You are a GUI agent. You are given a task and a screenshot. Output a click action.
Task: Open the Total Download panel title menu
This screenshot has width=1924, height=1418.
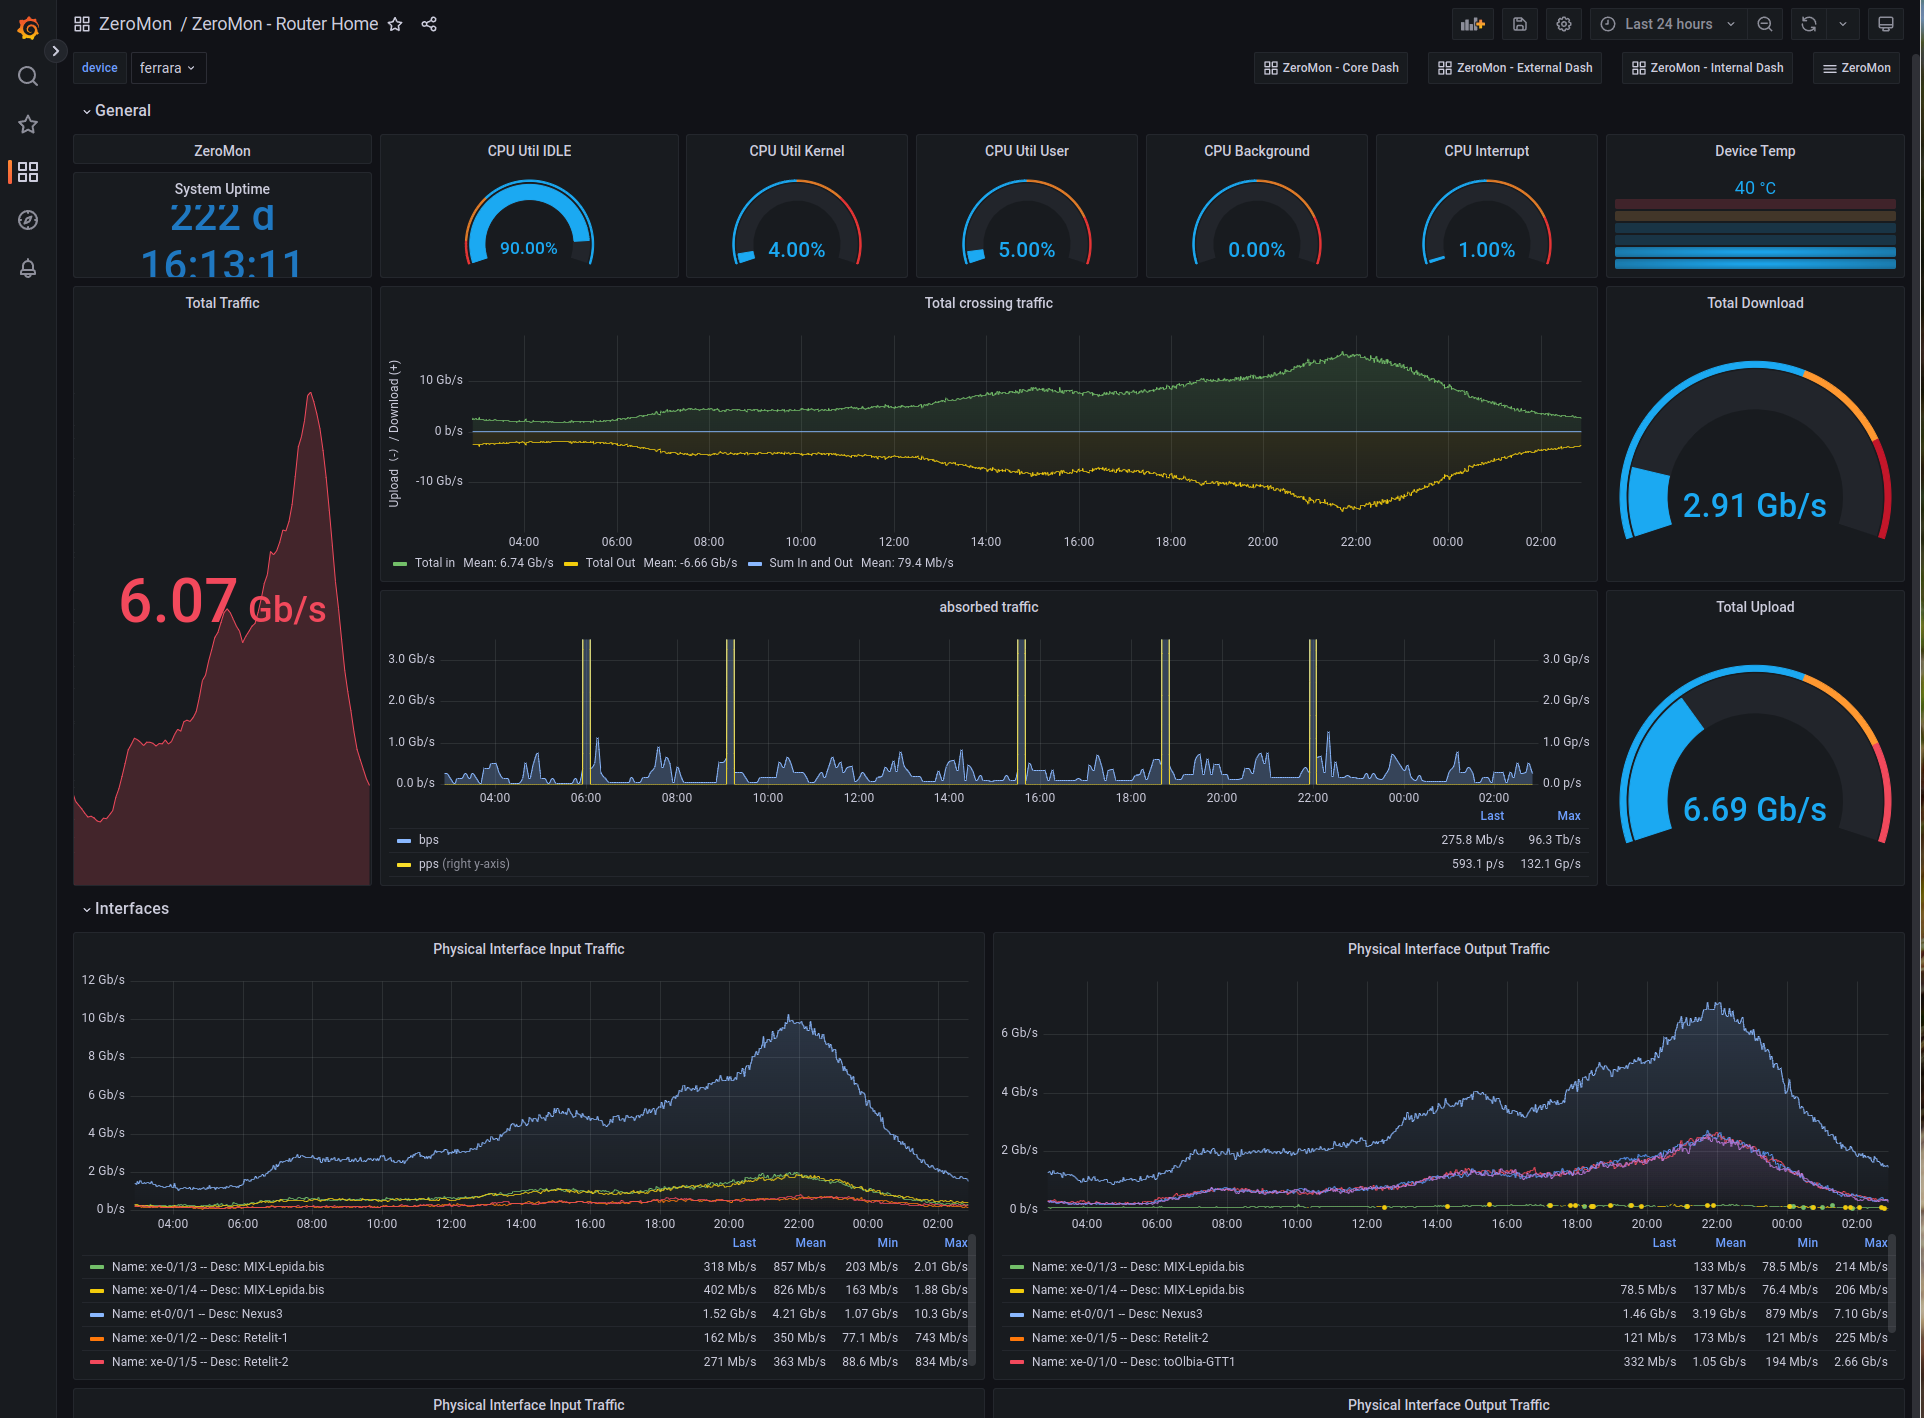point(1755,303)
